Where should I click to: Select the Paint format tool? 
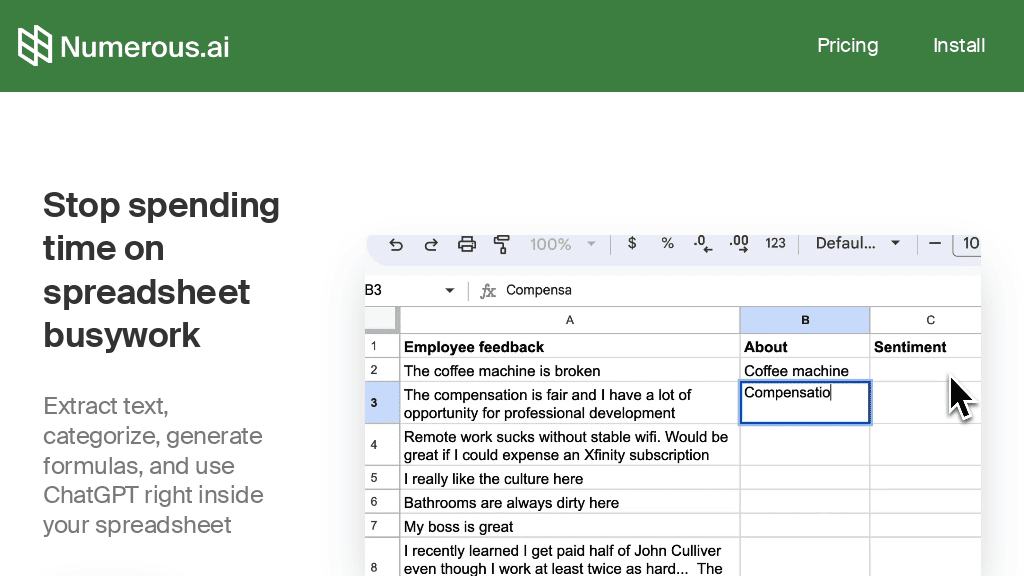pos(501,243)
